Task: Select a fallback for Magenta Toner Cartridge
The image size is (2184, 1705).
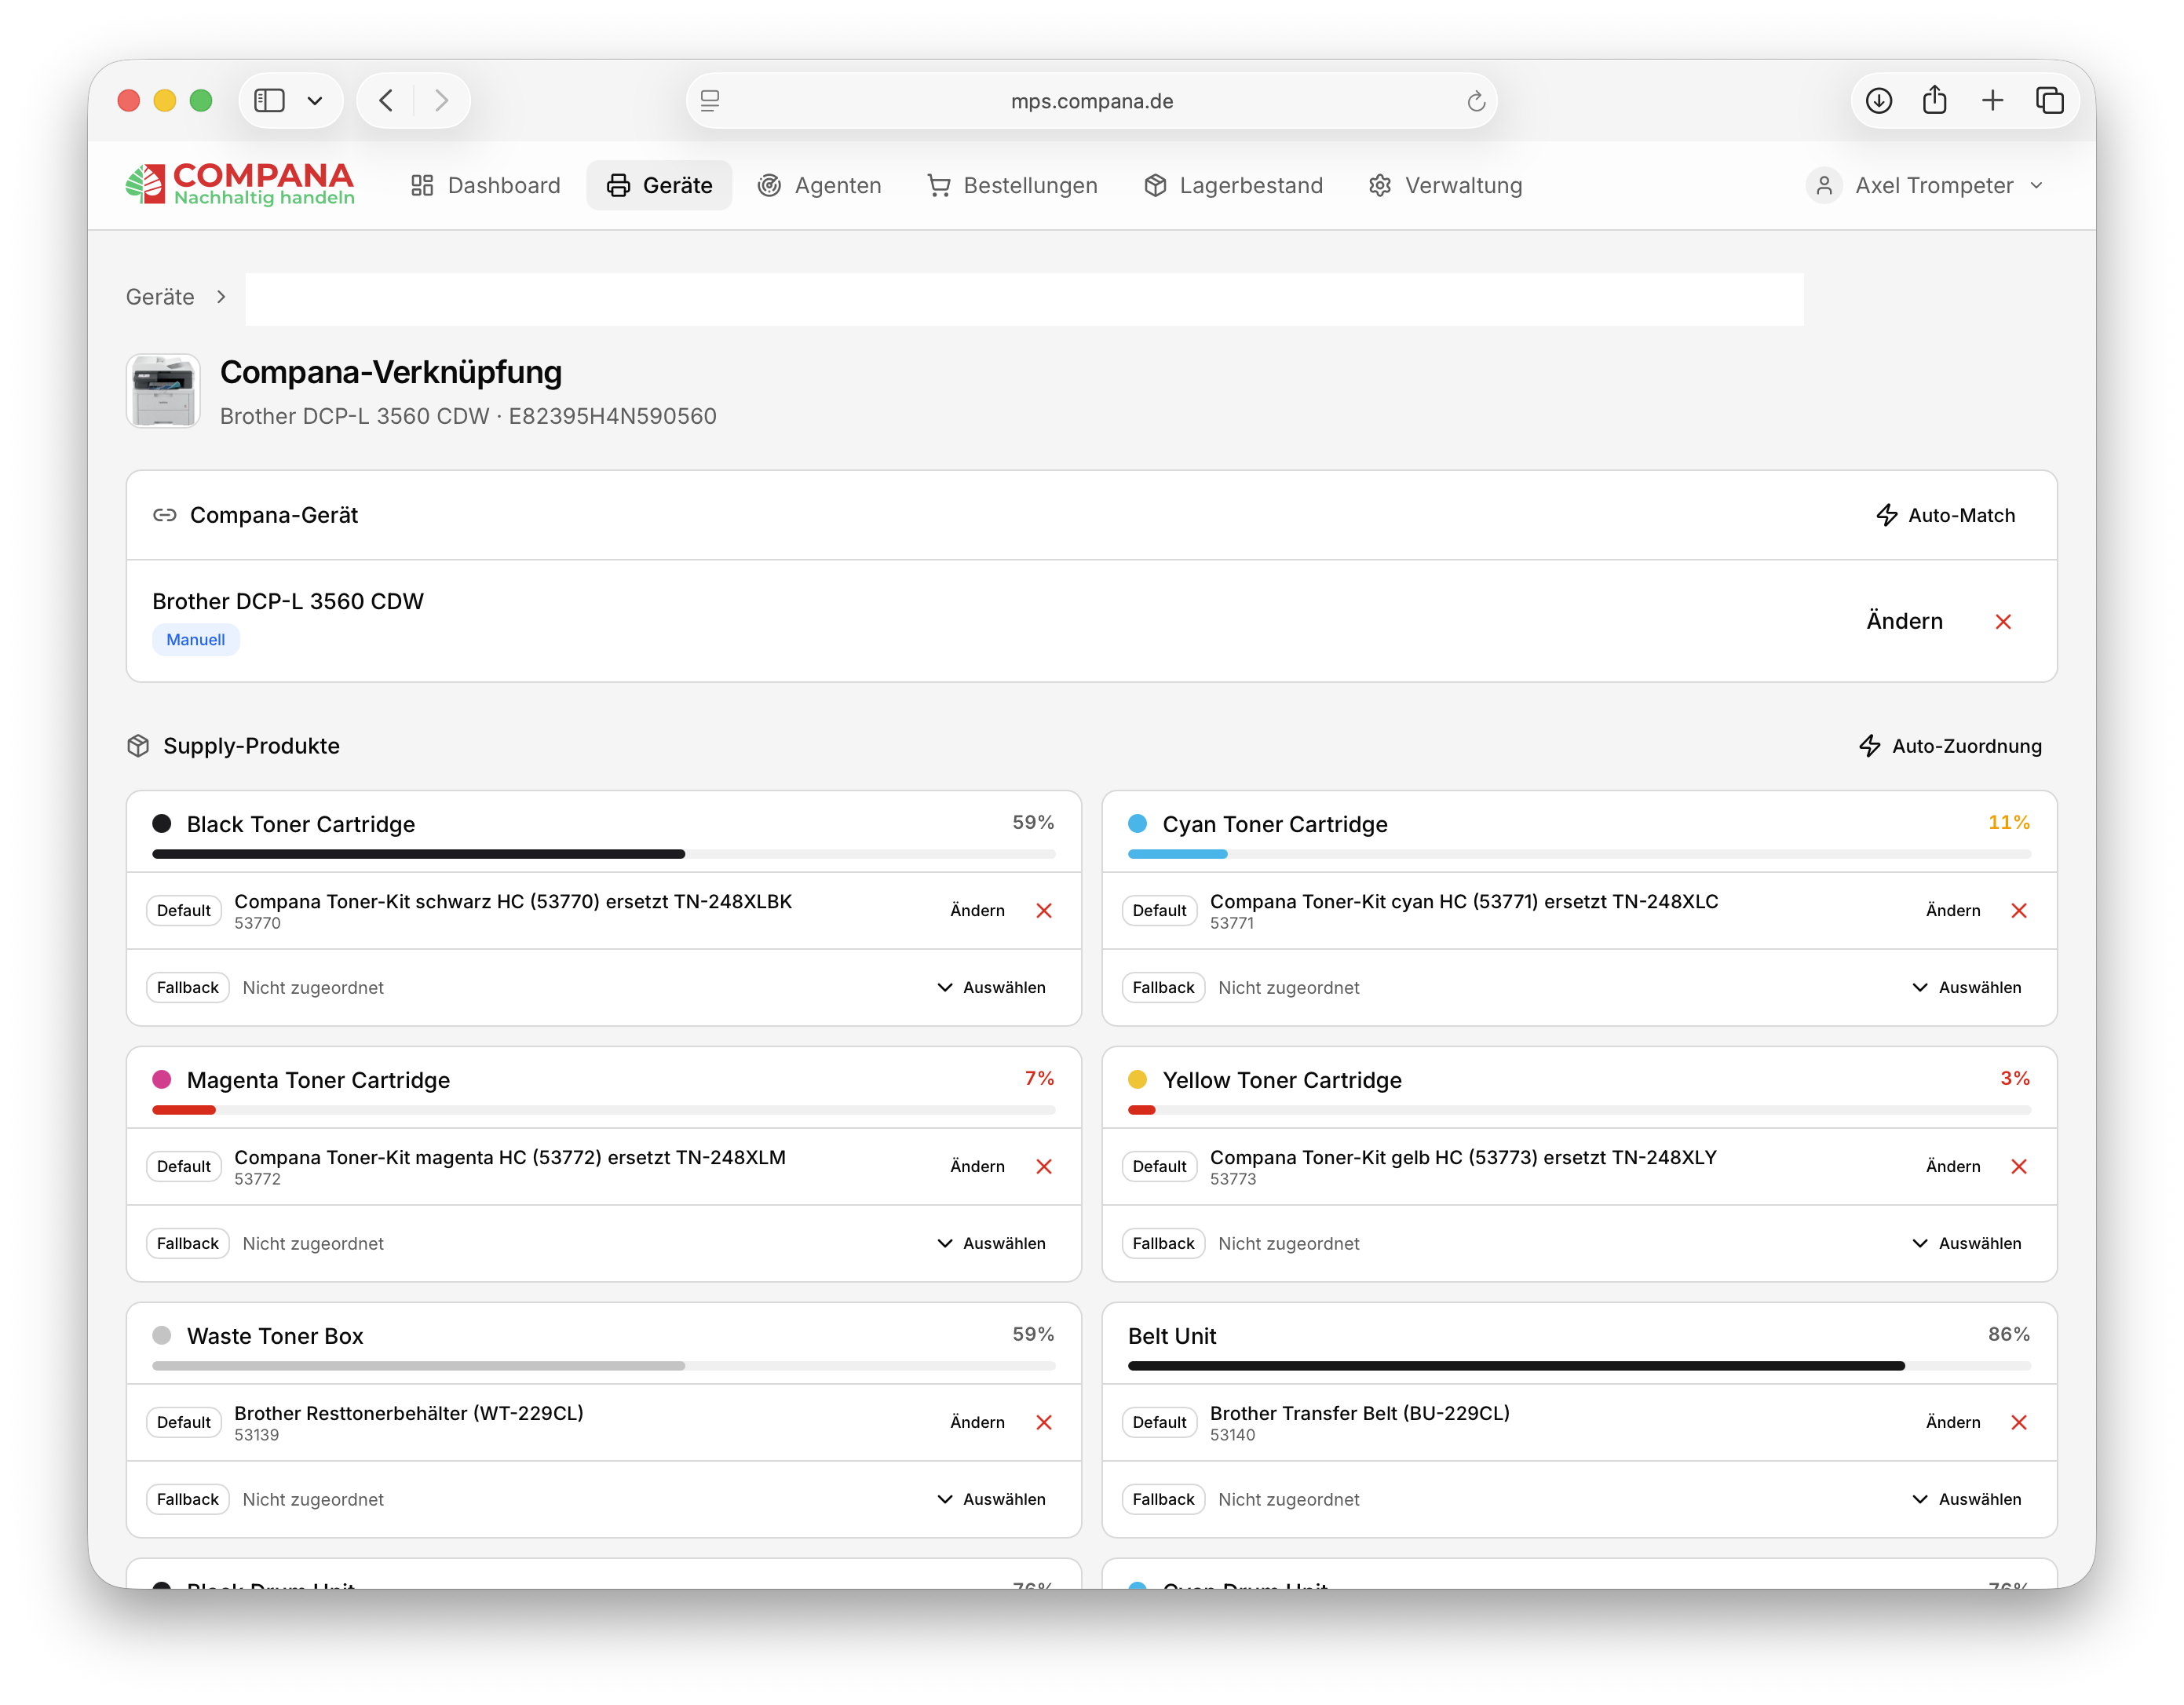Action: coord(991,1243)
